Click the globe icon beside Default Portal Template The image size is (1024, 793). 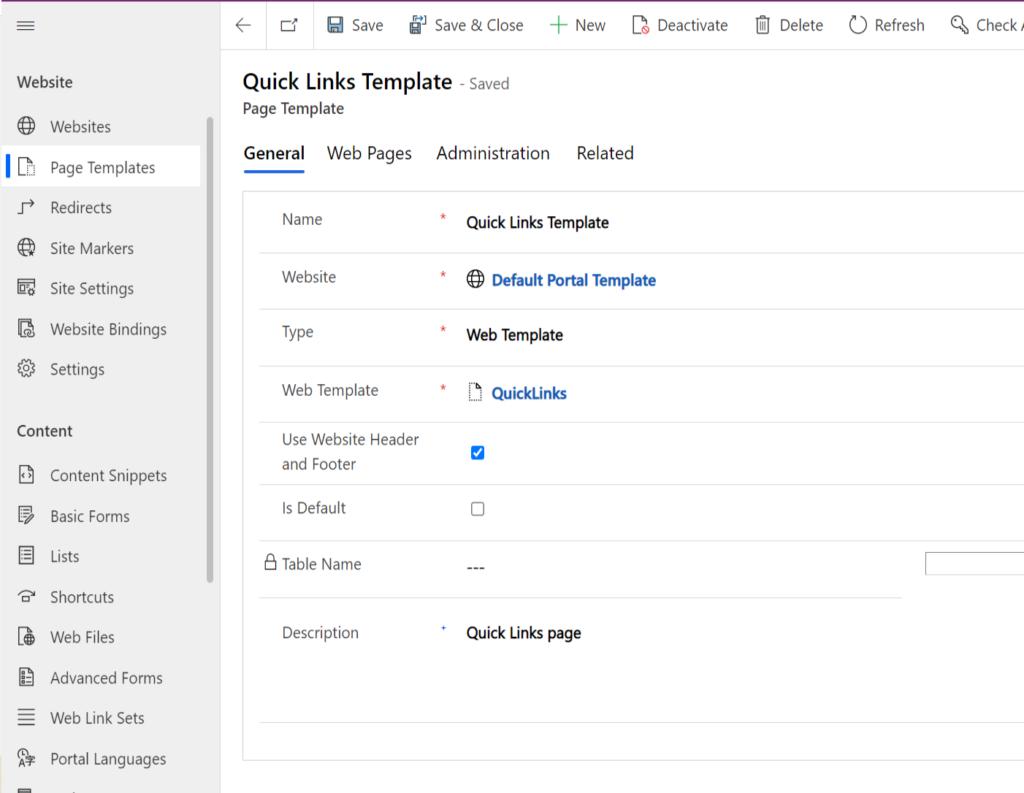coord(475,279)
